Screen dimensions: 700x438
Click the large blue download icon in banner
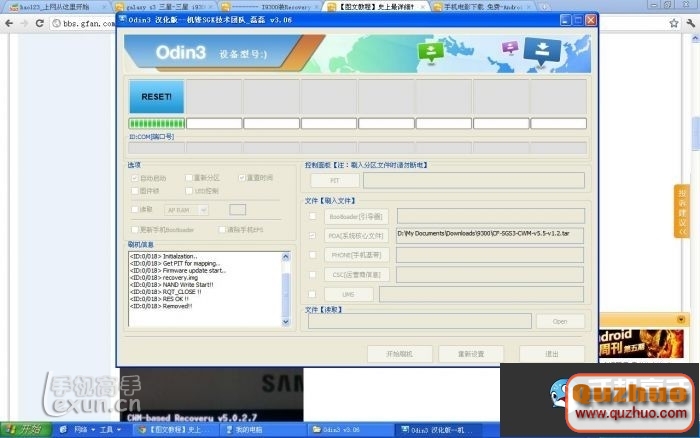coord(542,52)
